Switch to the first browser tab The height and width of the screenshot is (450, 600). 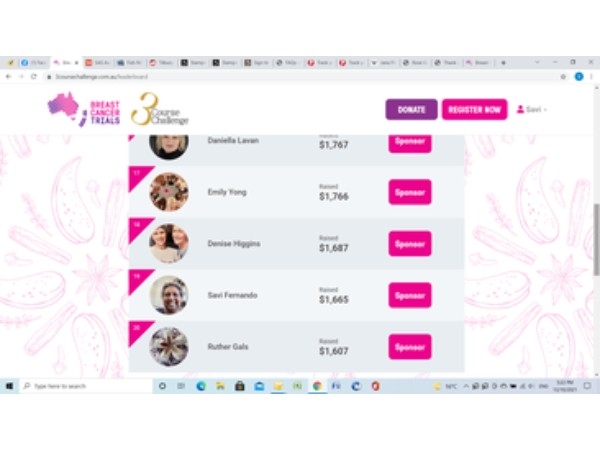[x=11, y=62]
